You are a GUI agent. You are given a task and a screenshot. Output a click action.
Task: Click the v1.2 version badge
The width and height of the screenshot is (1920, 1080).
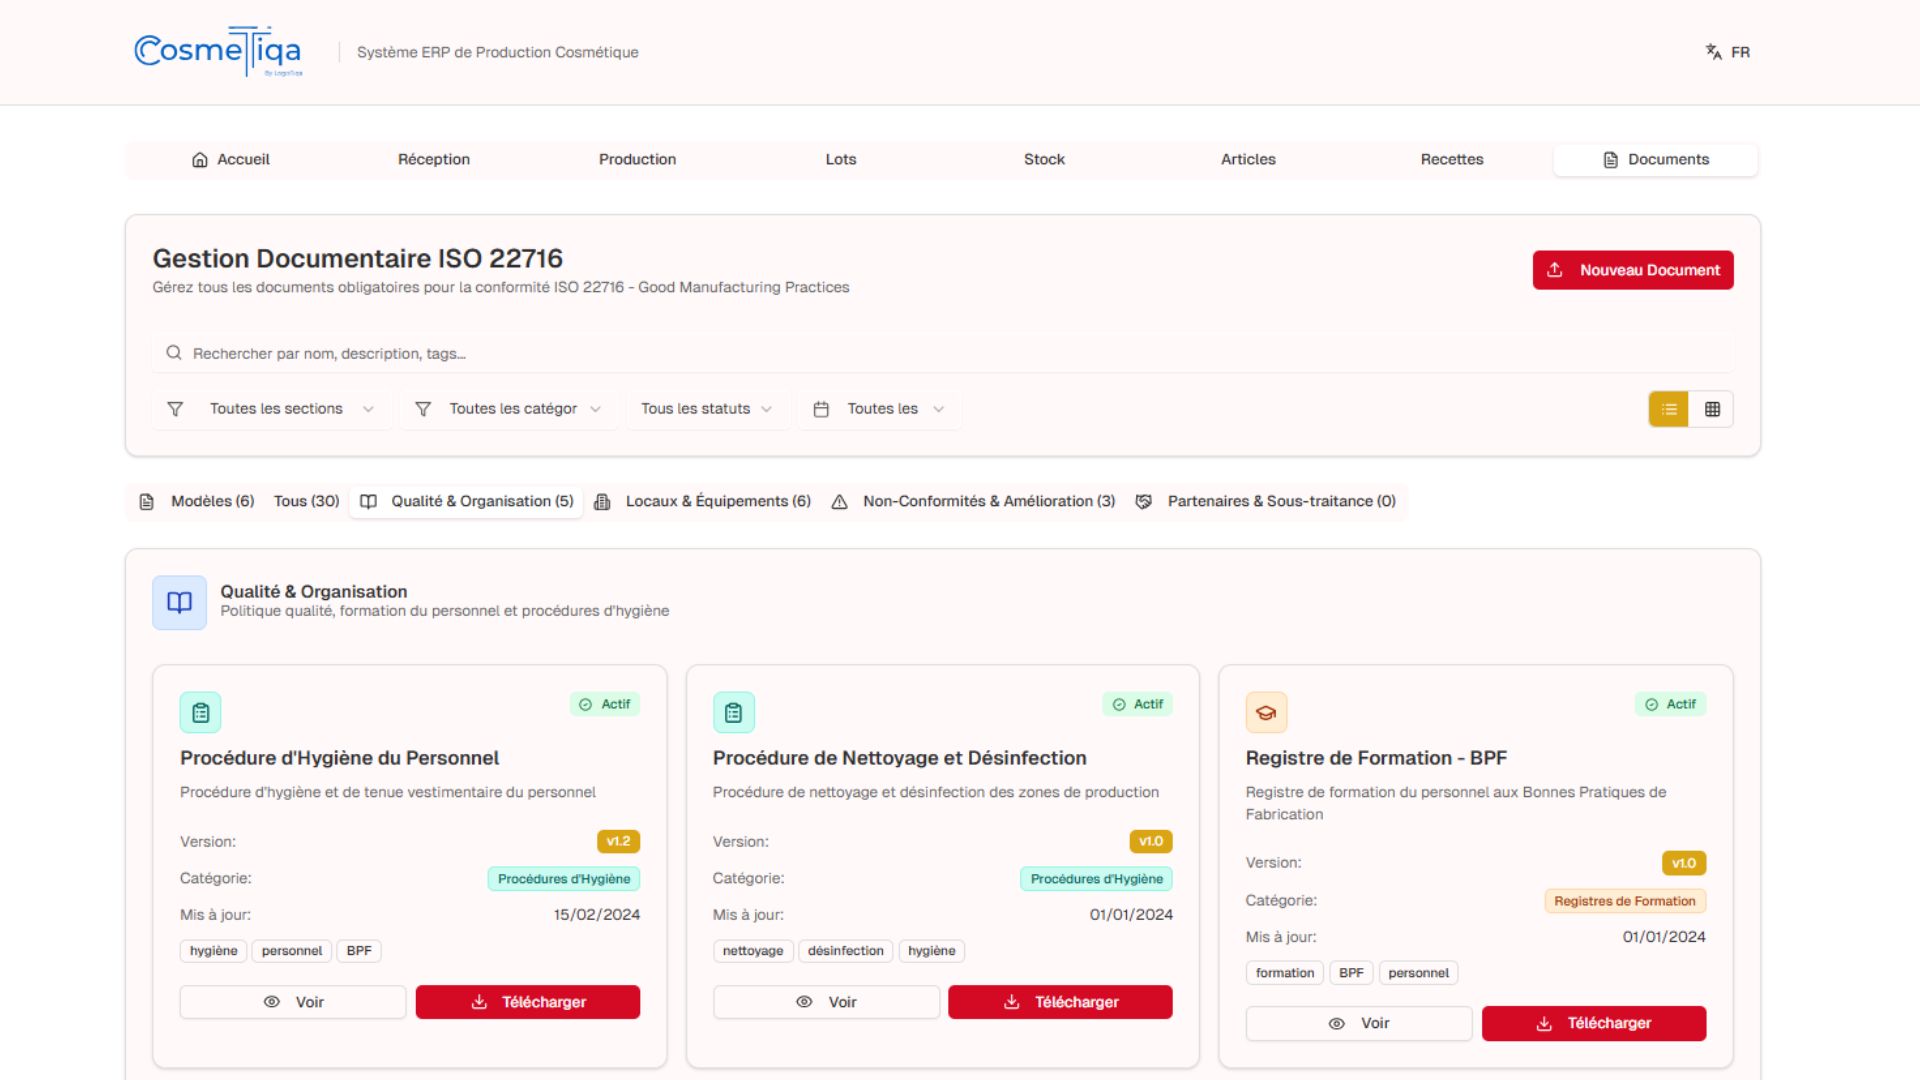pyautogui.click(x=618, y=842)
